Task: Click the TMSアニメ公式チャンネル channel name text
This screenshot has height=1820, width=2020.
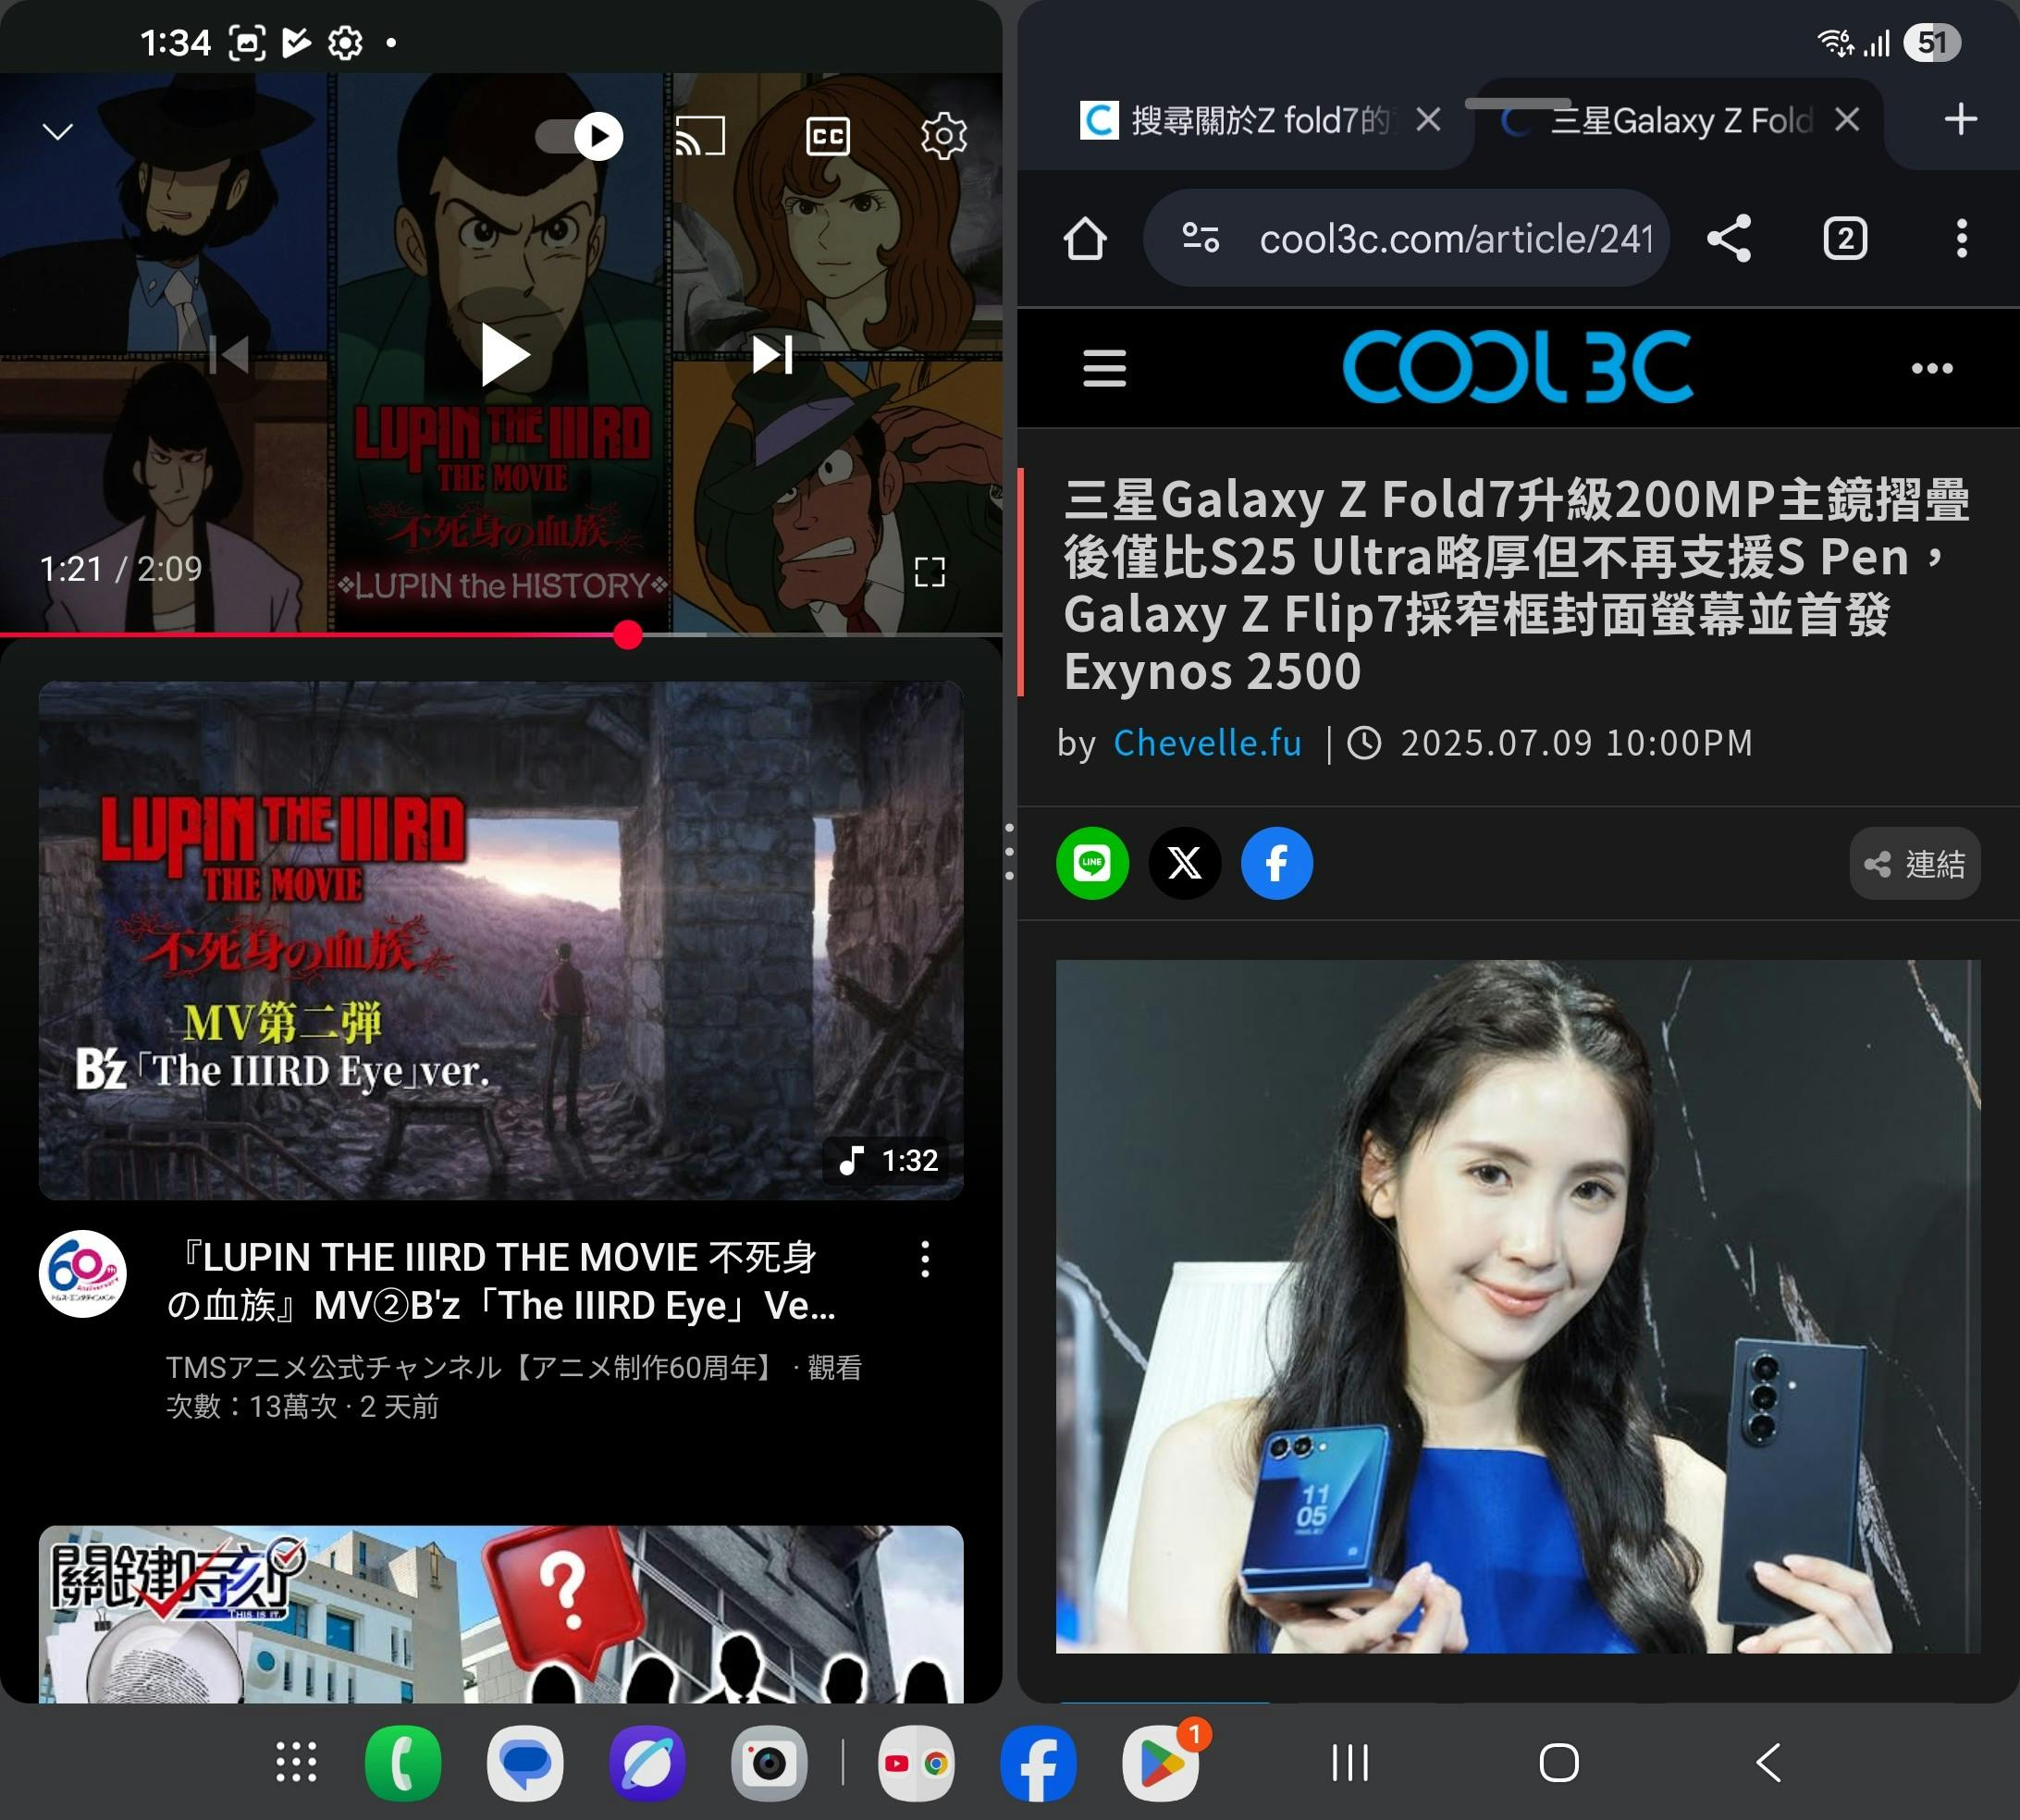Action: click(x=472, y=1366)
